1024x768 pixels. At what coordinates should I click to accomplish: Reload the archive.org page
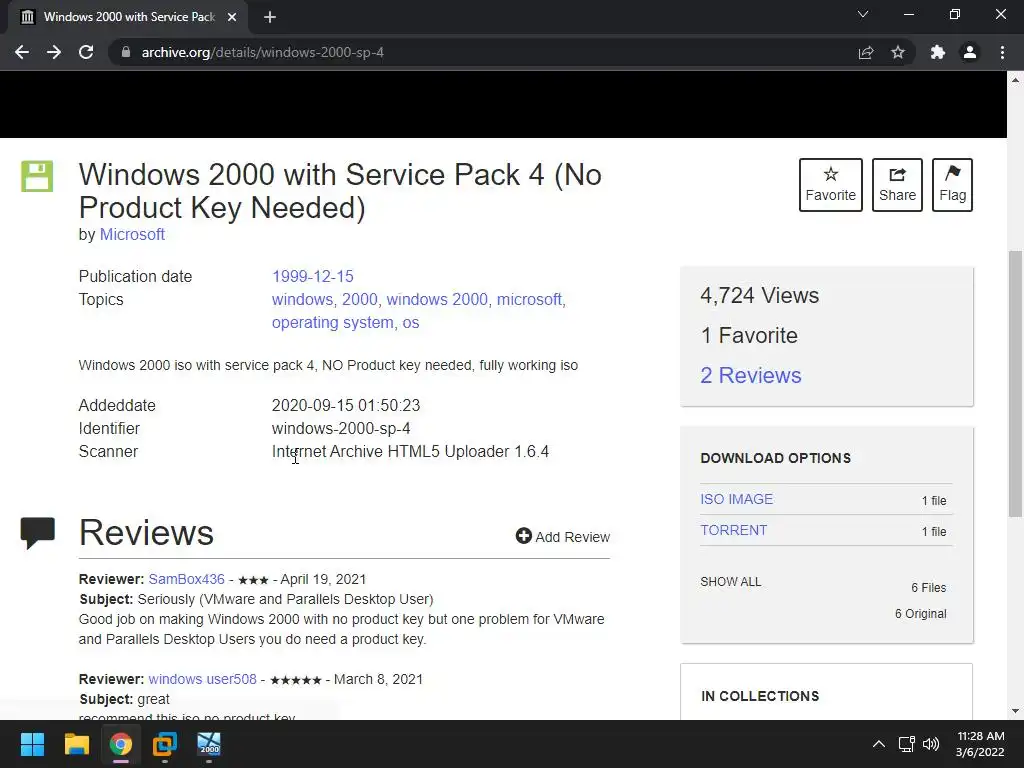pos(86,52)
